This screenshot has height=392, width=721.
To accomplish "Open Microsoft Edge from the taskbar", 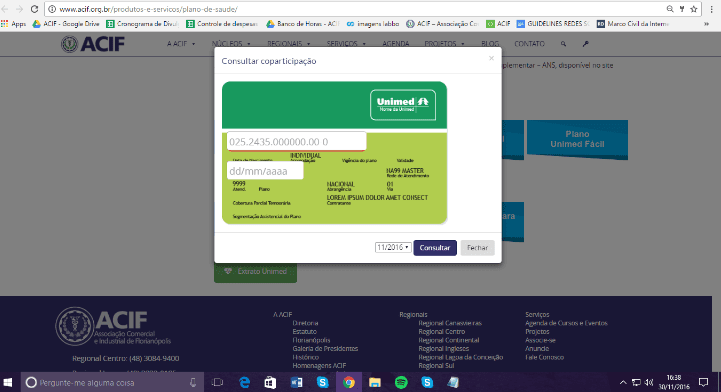I will tap(244, 382).
